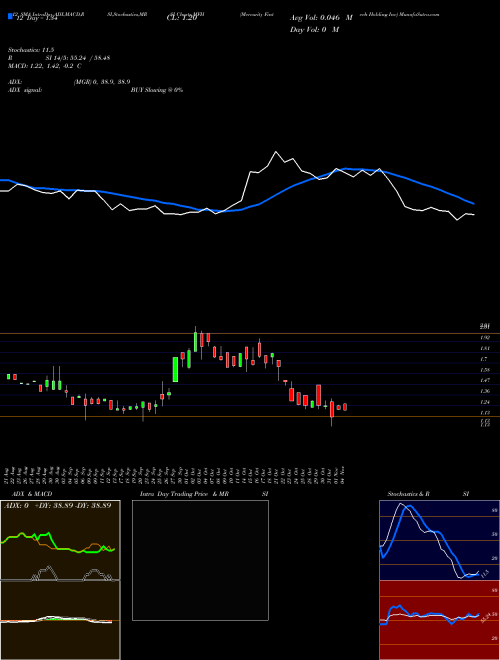The height and width of the screenshot is (660, 500).
Task: Select the 'Stochastics: 11.5' reading
Action: (31, 50)
